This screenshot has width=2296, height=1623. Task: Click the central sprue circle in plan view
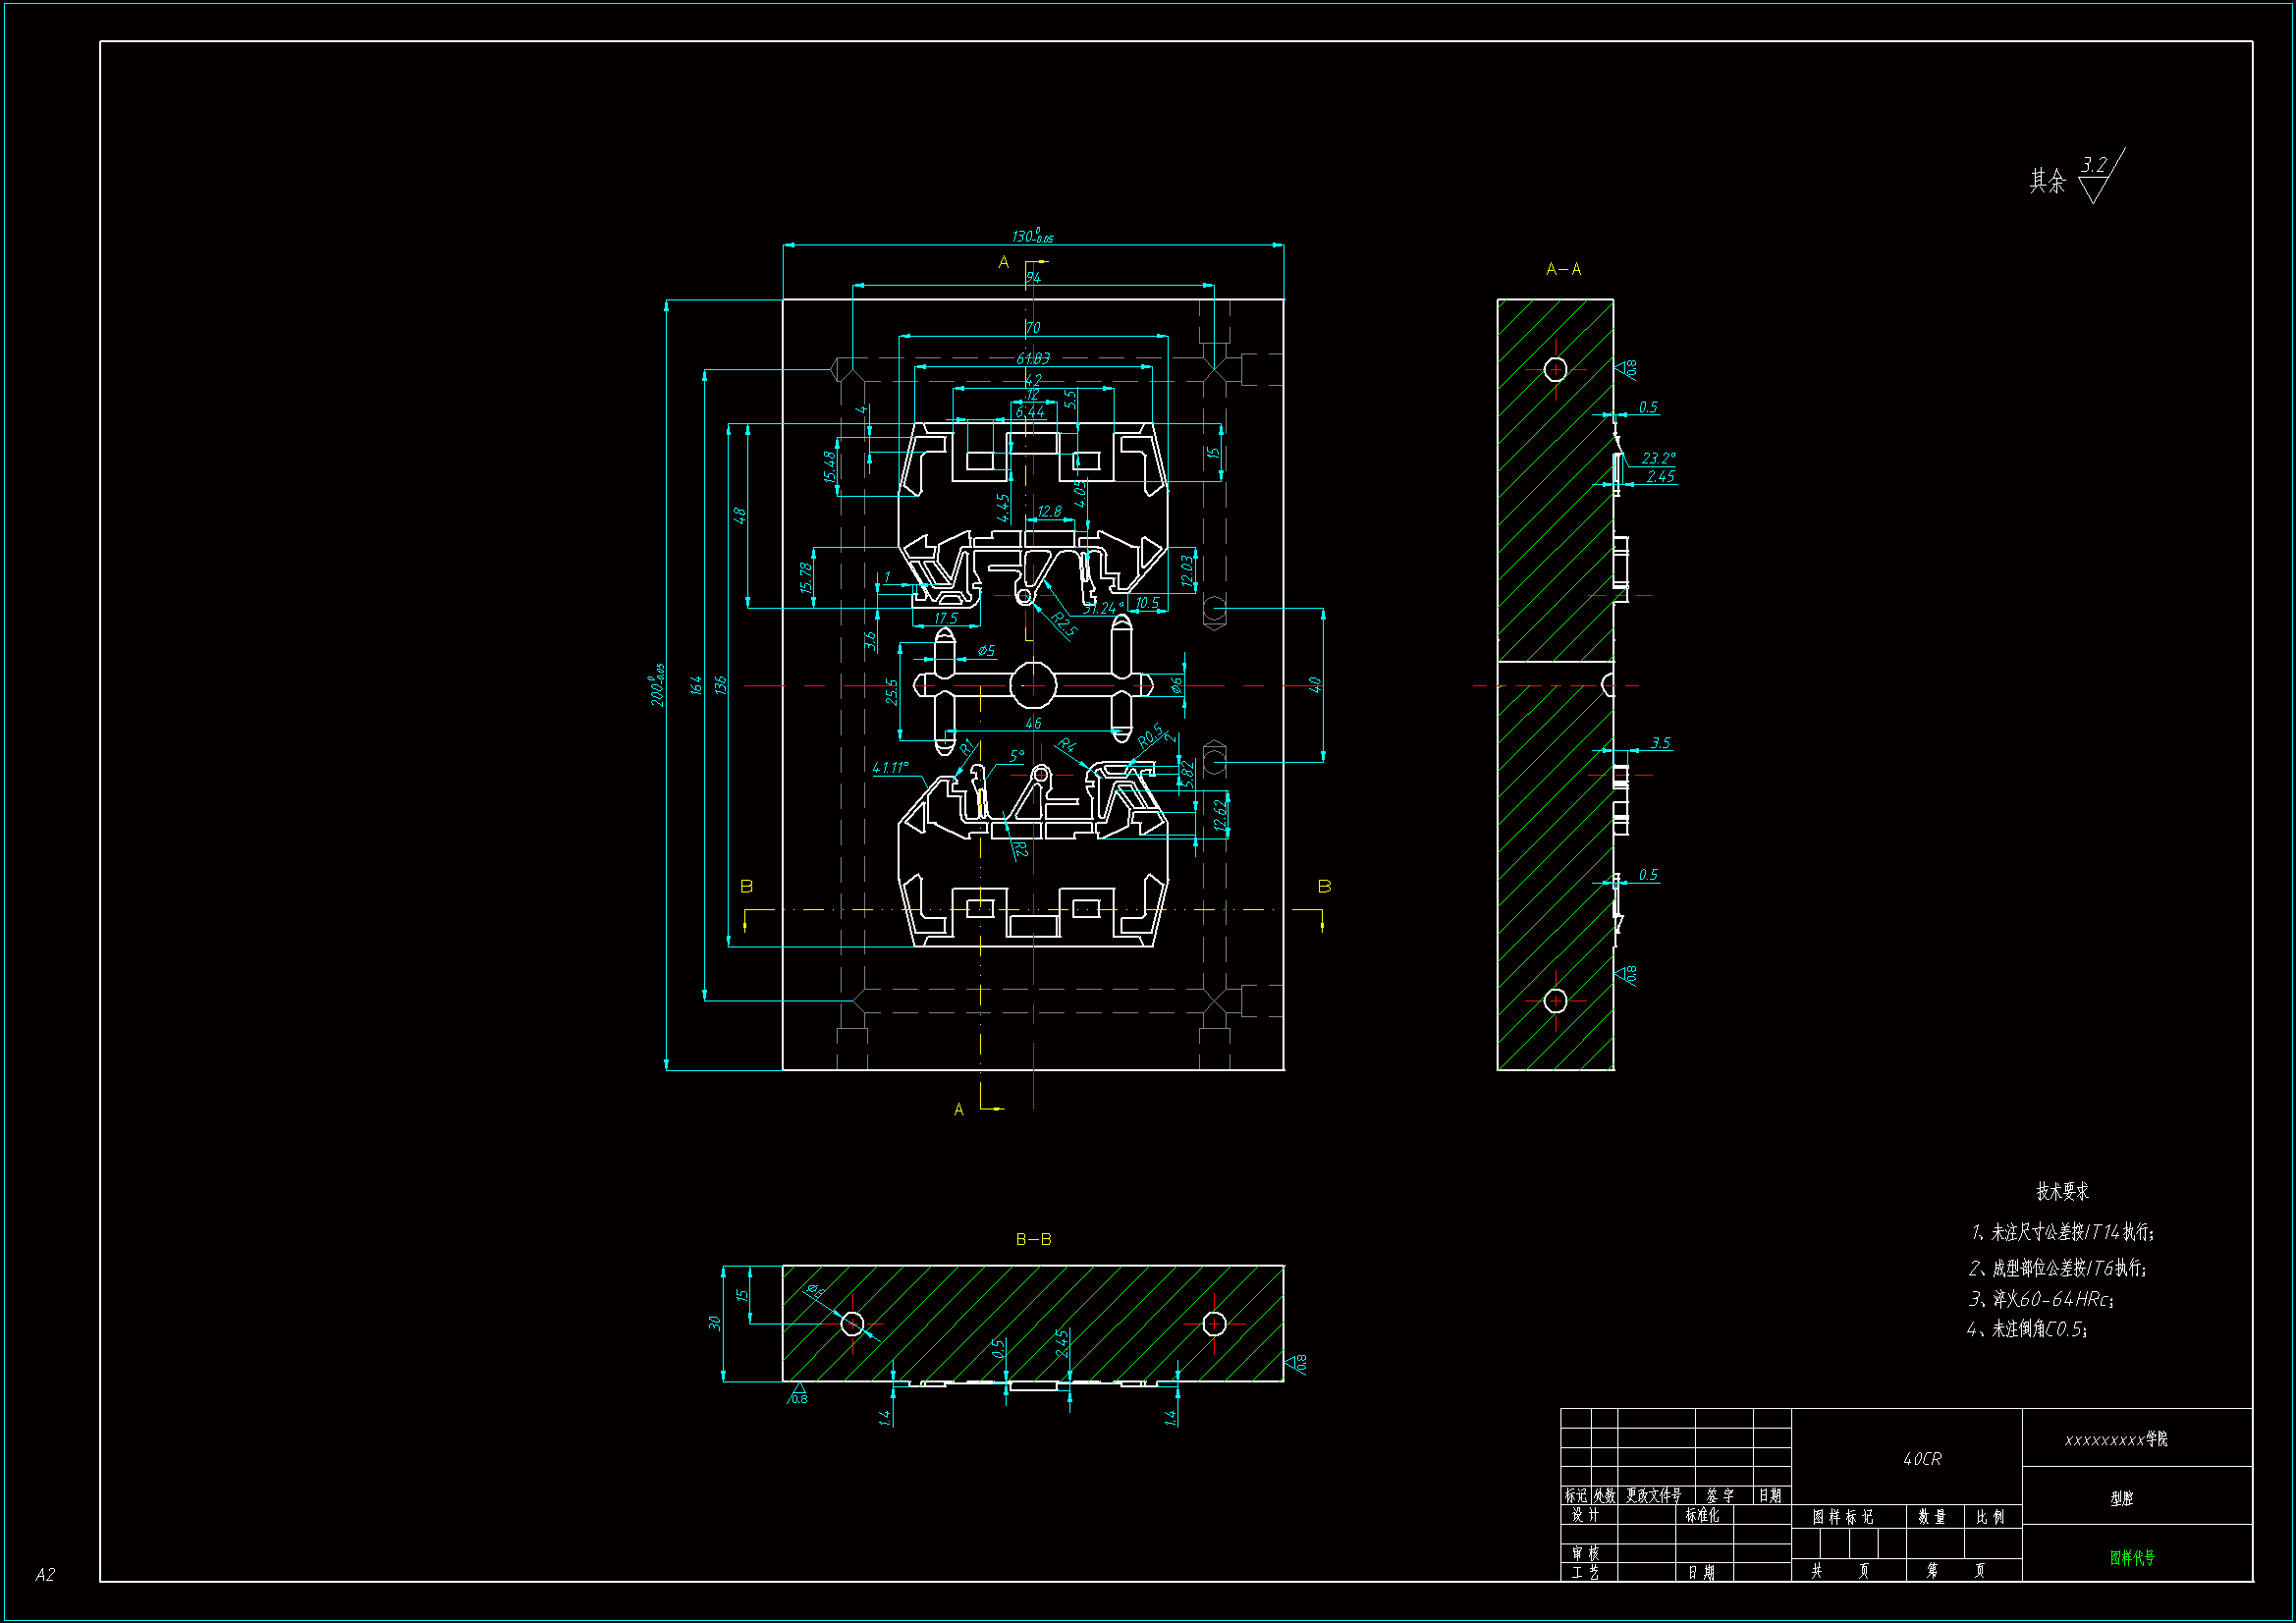point(1032,685)
